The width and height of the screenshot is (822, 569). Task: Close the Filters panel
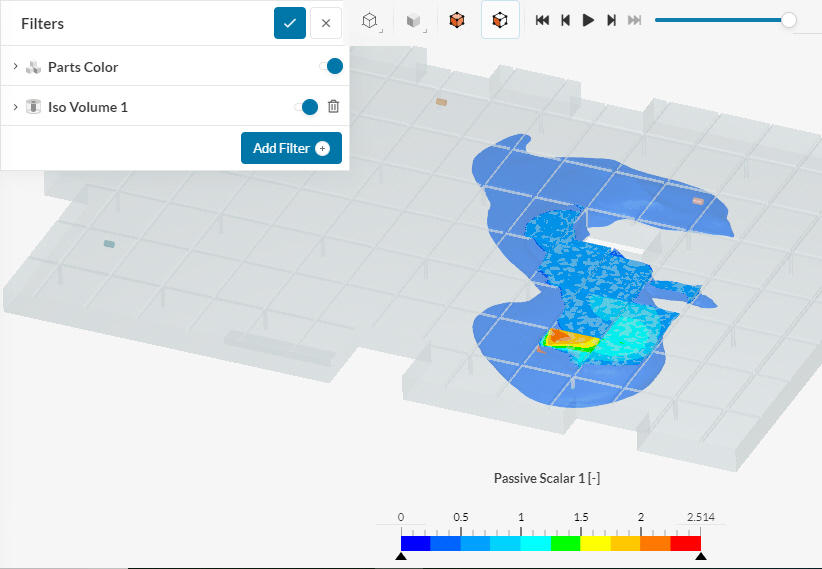click(x=325, y=23)
